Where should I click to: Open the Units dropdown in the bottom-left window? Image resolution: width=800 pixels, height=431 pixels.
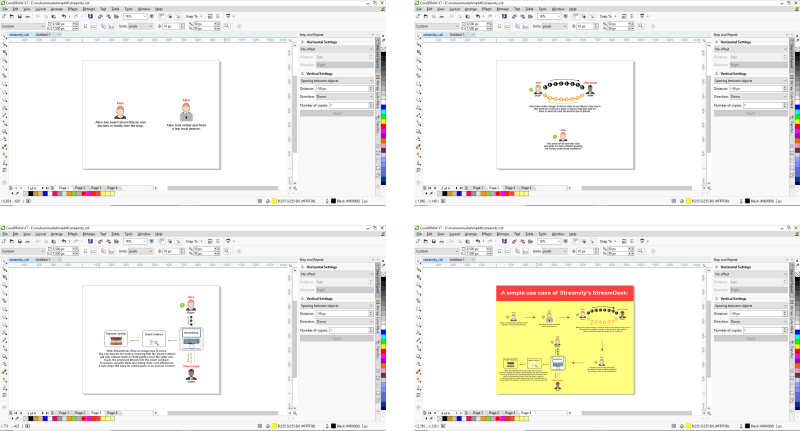(x=139, y=251)
